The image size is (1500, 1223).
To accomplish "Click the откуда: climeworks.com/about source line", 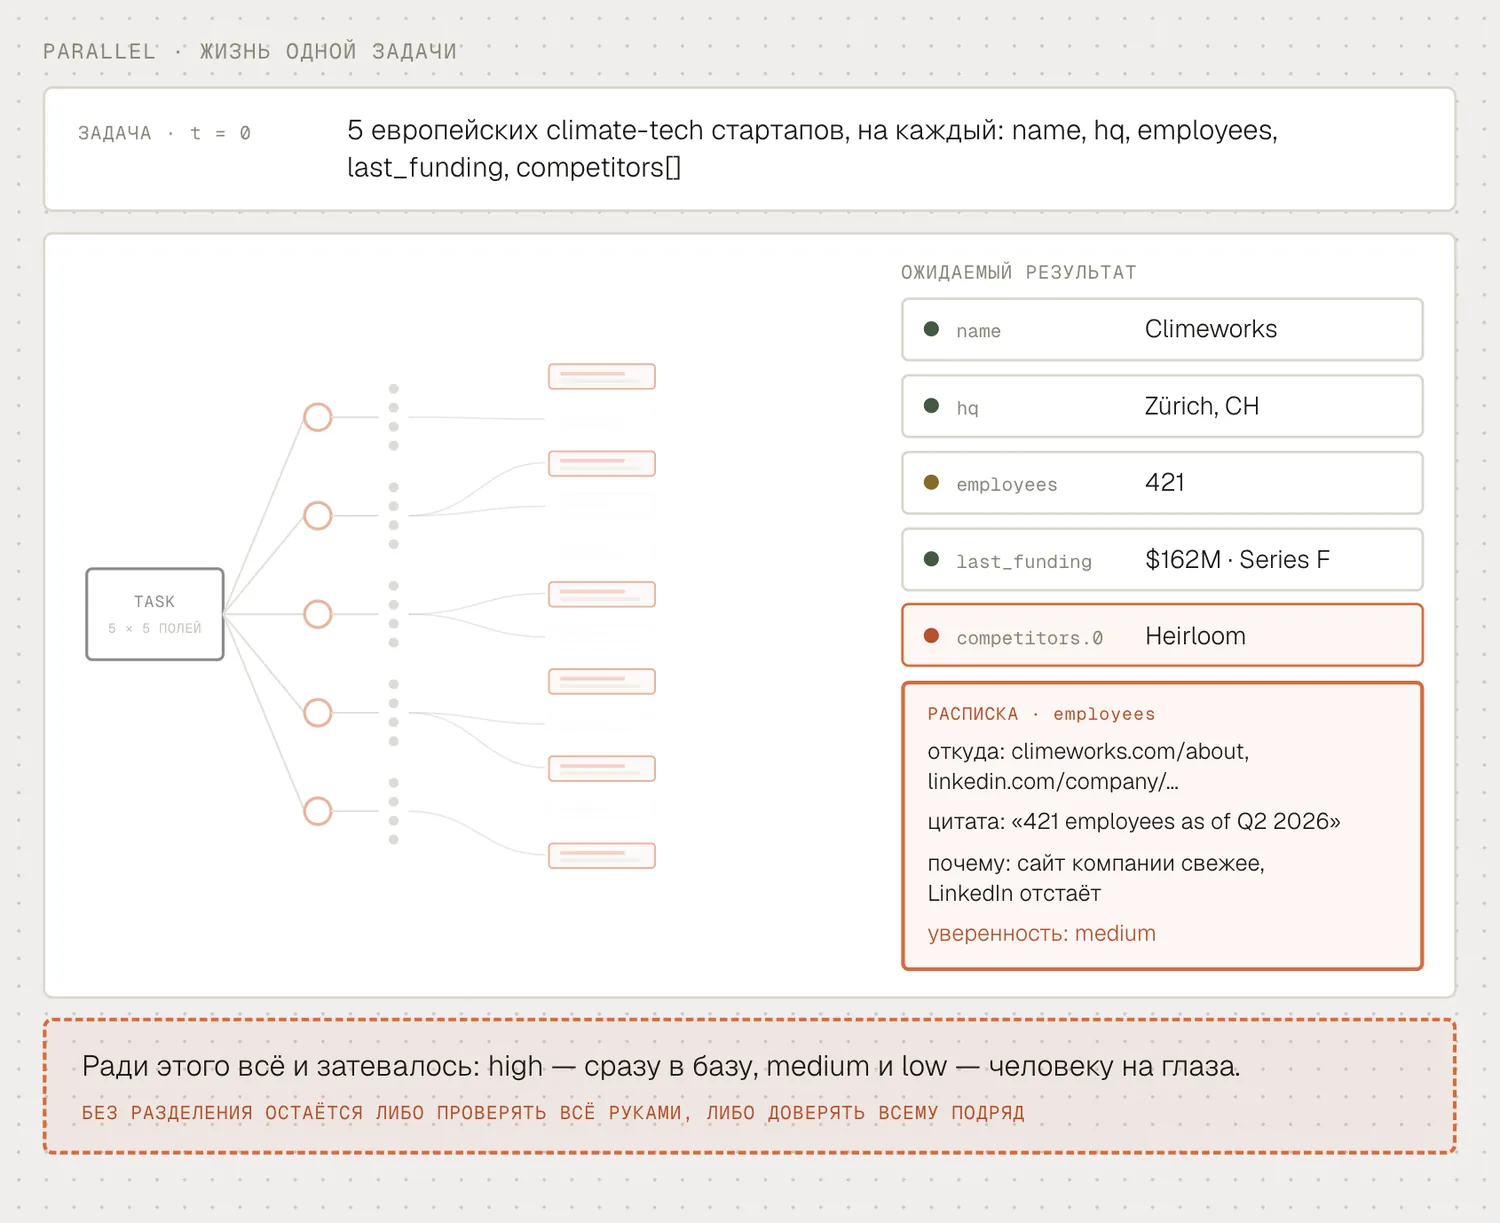I will (1088, 766).
